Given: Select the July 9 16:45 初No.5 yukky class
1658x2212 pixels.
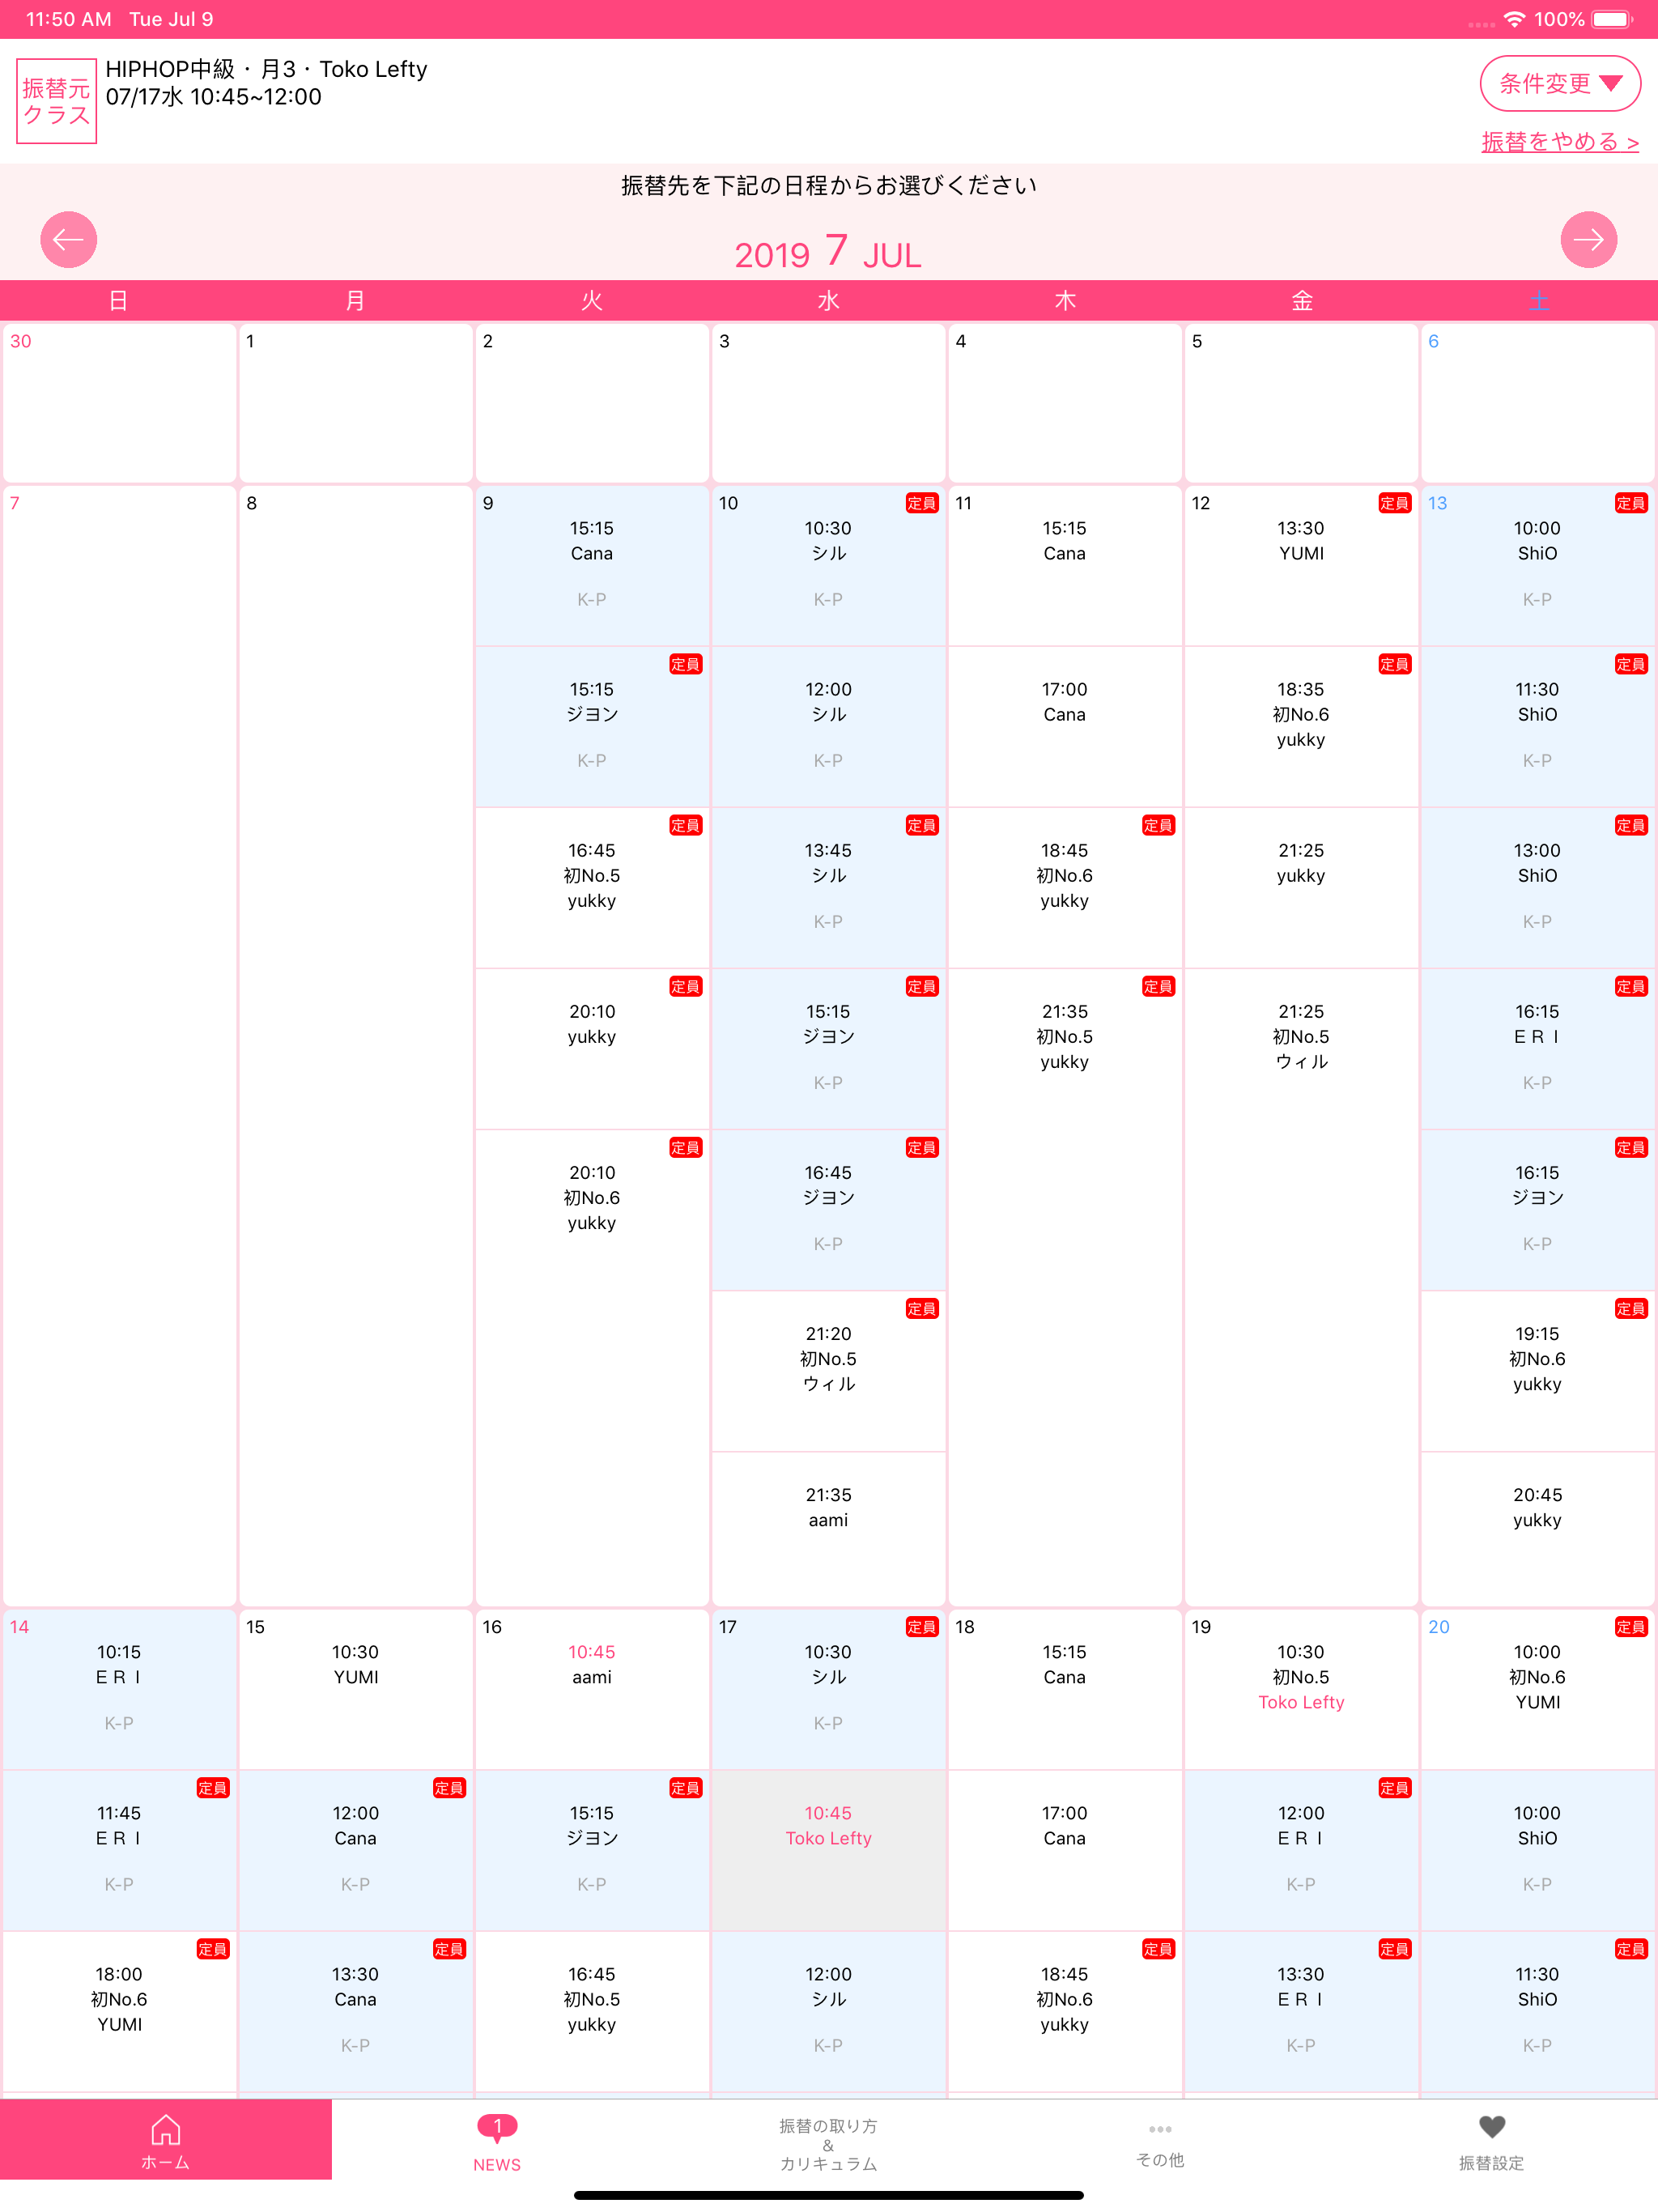Looking at the screenshot, I should [x=592, y=887].
